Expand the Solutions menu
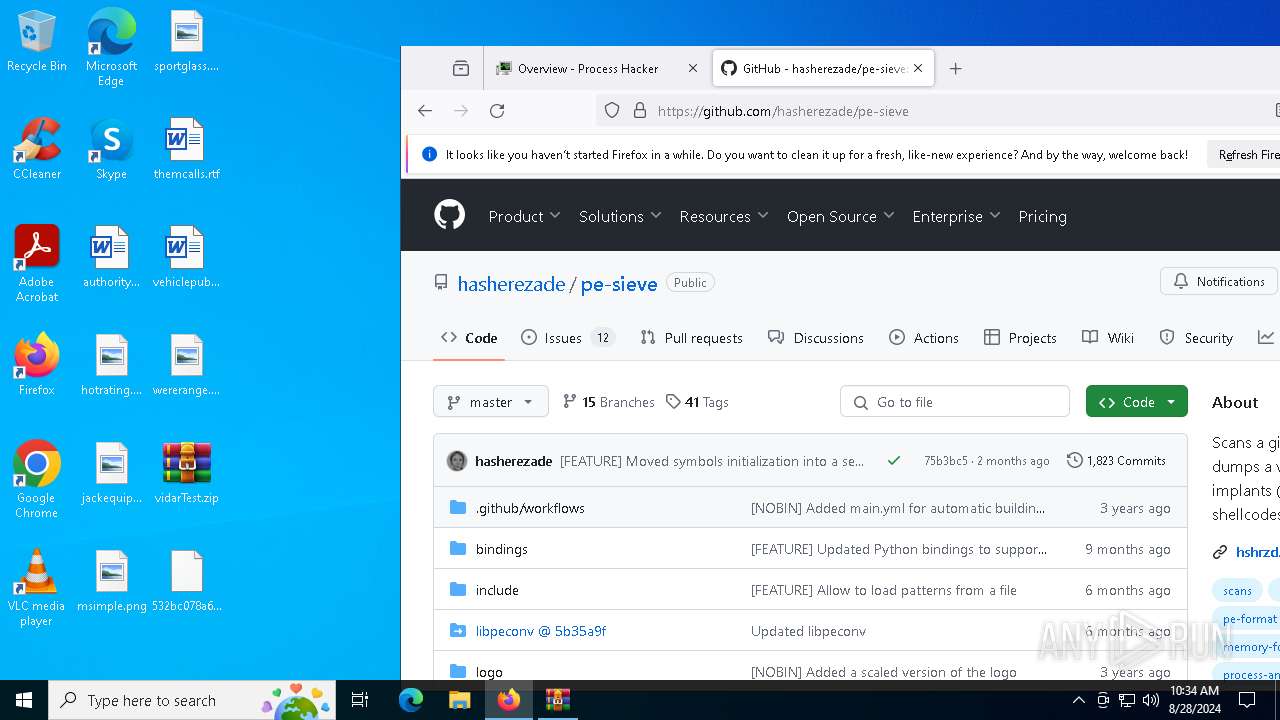 pos(620,216)
